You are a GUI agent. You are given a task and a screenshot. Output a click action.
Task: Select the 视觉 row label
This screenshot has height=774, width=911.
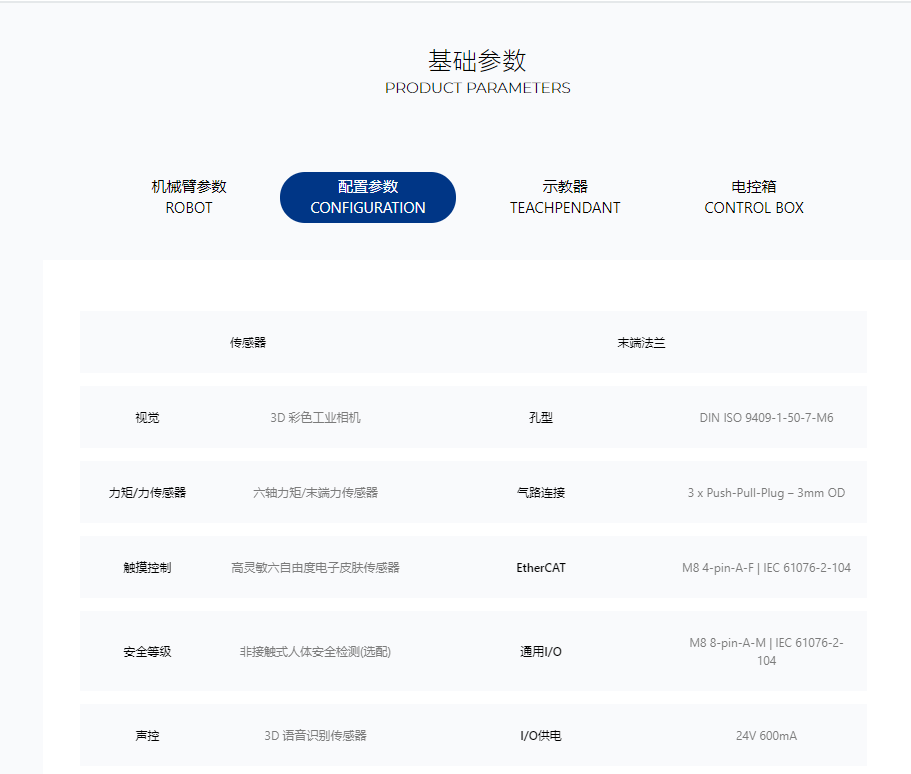(x=147, y=418)
